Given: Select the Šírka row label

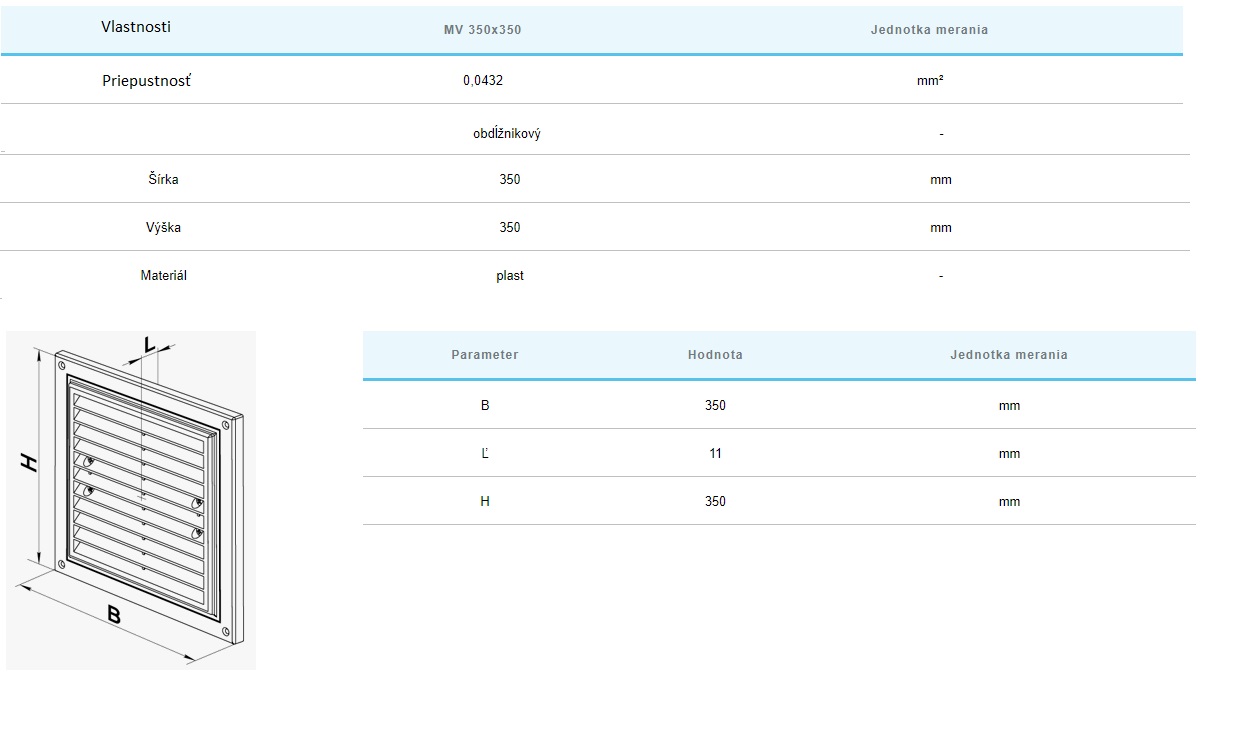Looking at the screenshot, I should tap(163, 180).
